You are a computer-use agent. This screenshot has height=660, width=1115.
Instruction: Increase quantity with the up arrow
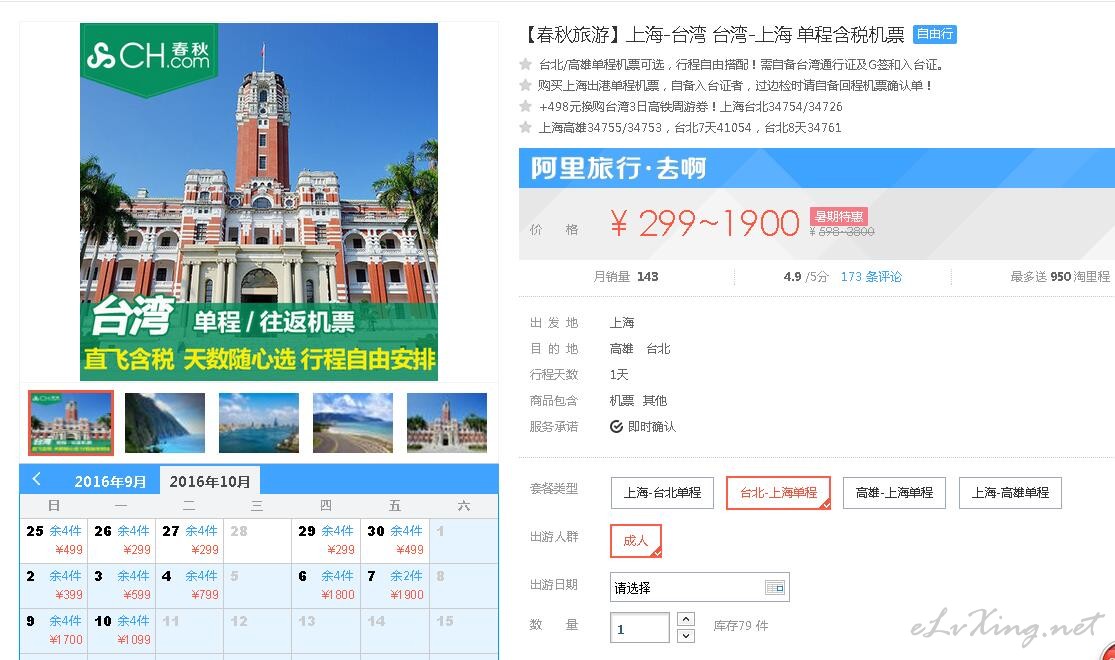coord(685,619)
